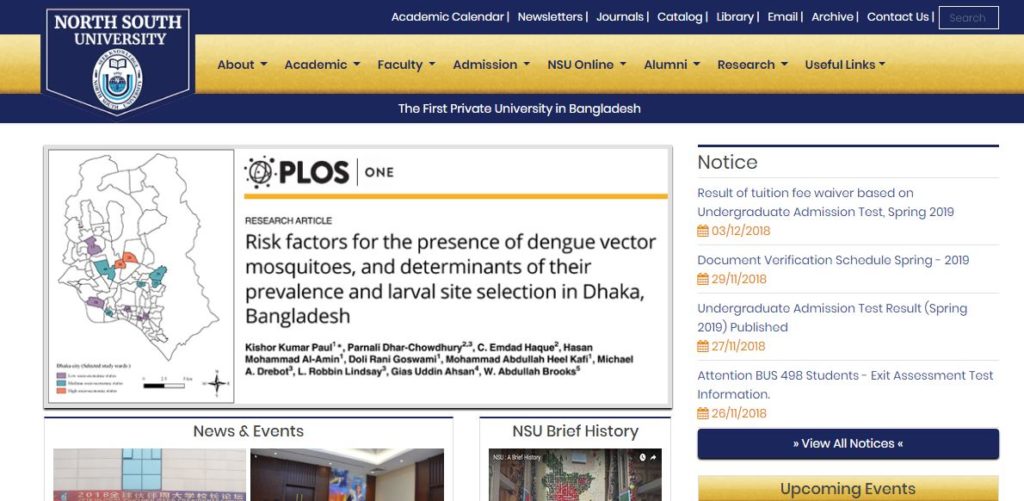1024x501 pixels.
Task: Open Undergraduate Admission Test Result notice
Action: point(832,317)
